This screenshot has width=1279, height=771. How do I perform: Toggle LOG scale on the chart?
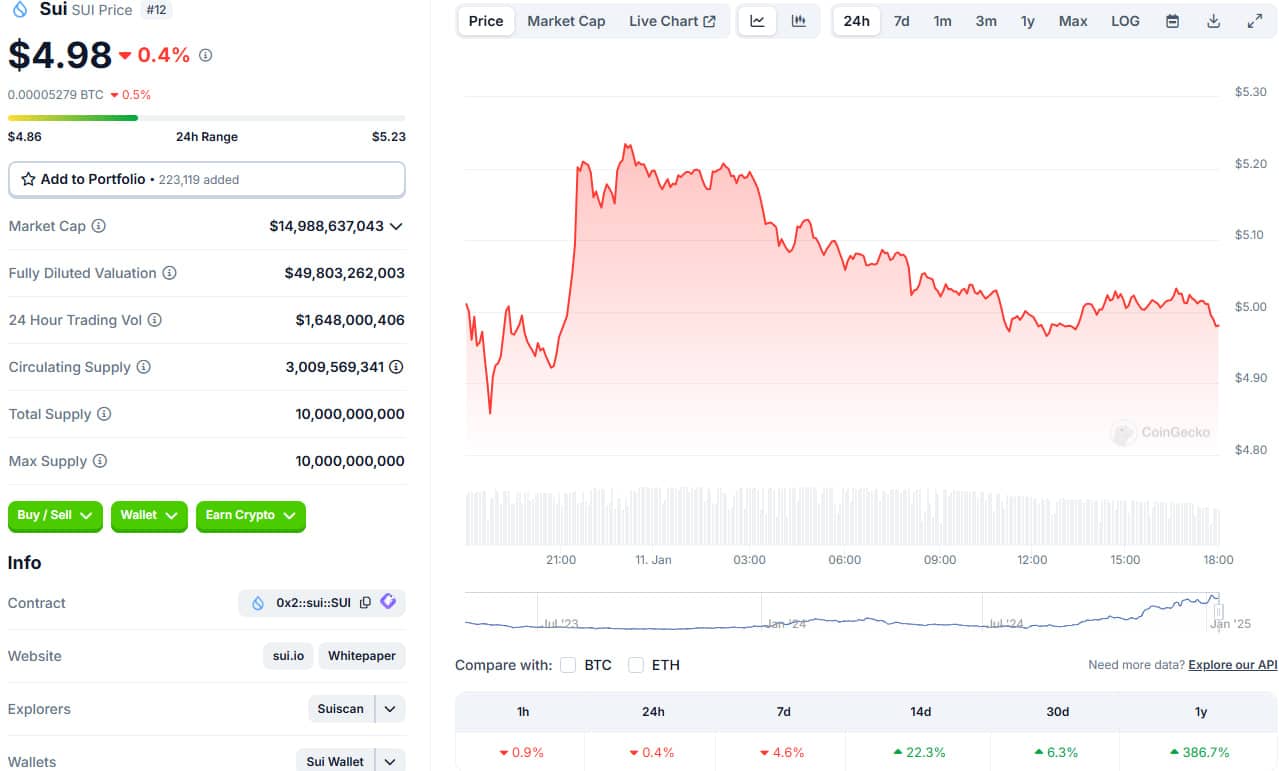click(1125, 21)
